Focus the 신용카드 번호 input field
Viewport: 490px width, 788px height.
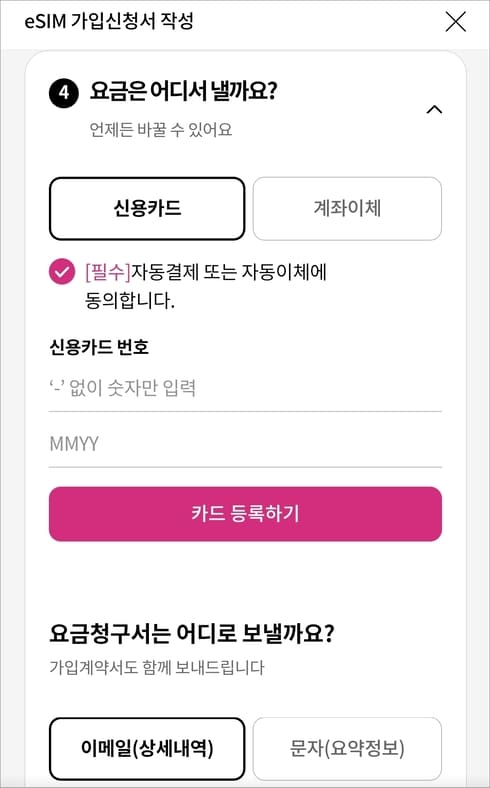tap(245, 388)
